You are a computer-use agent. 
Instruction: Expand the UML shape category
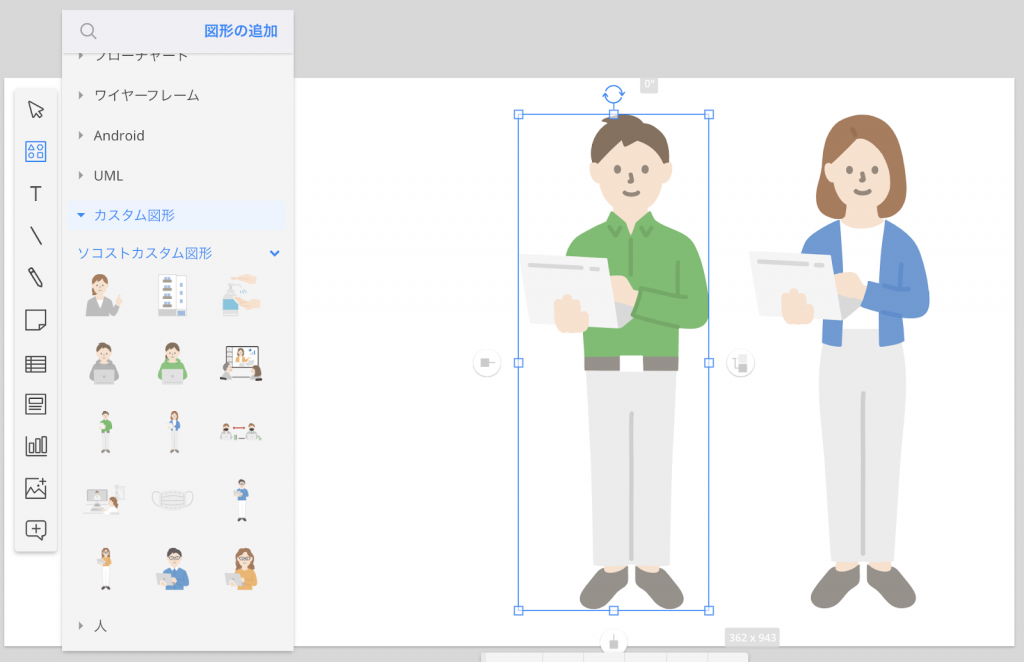pyautogui.click(x=108, y=175)
